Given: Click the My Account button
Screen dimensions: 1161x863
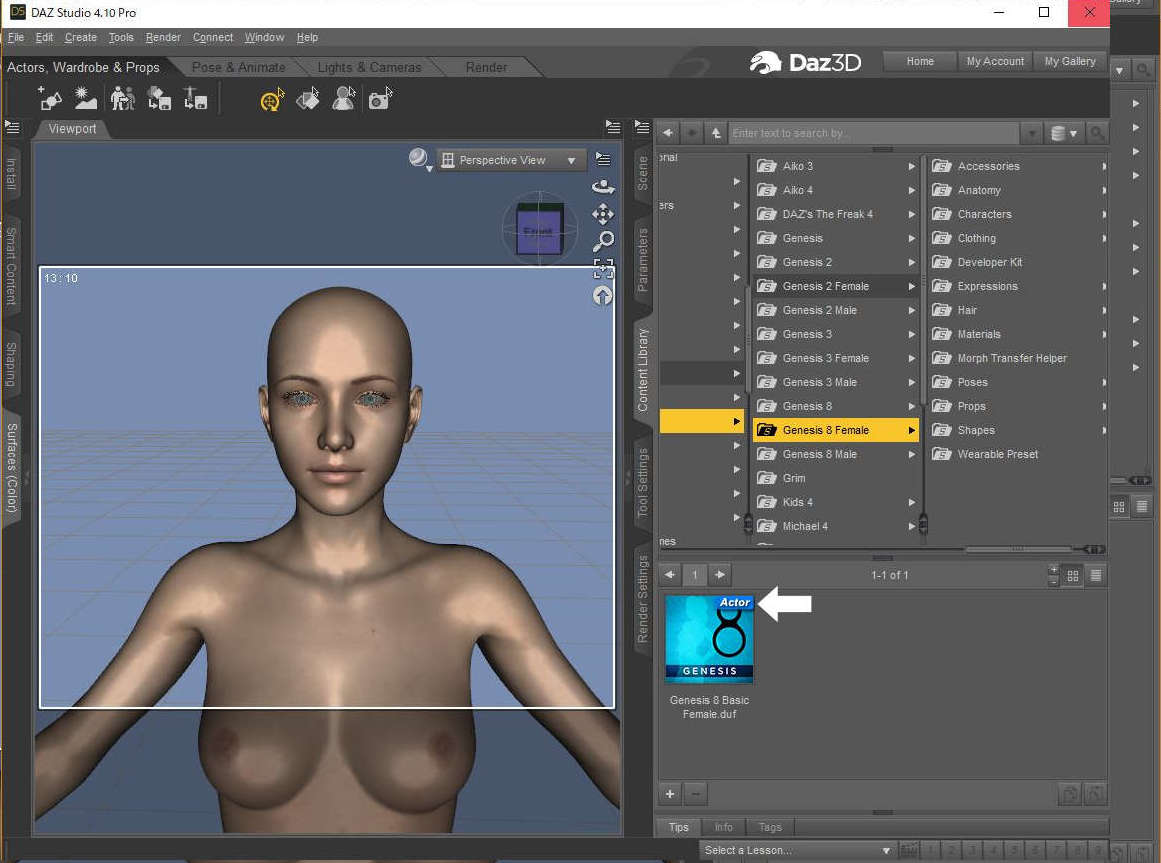Looking at the screenshot, I should point(995,61).
